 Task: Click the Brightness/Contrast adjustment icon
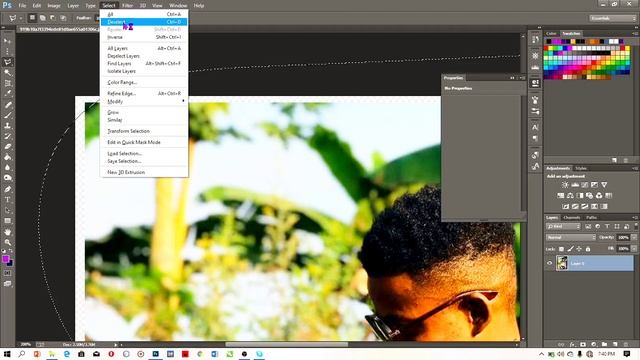[x=565, y=185]
